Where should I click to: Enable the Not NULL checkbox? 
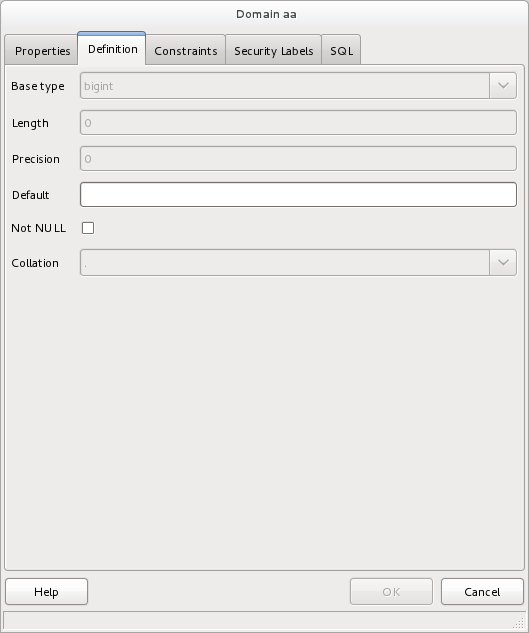[x=88, y=228]
